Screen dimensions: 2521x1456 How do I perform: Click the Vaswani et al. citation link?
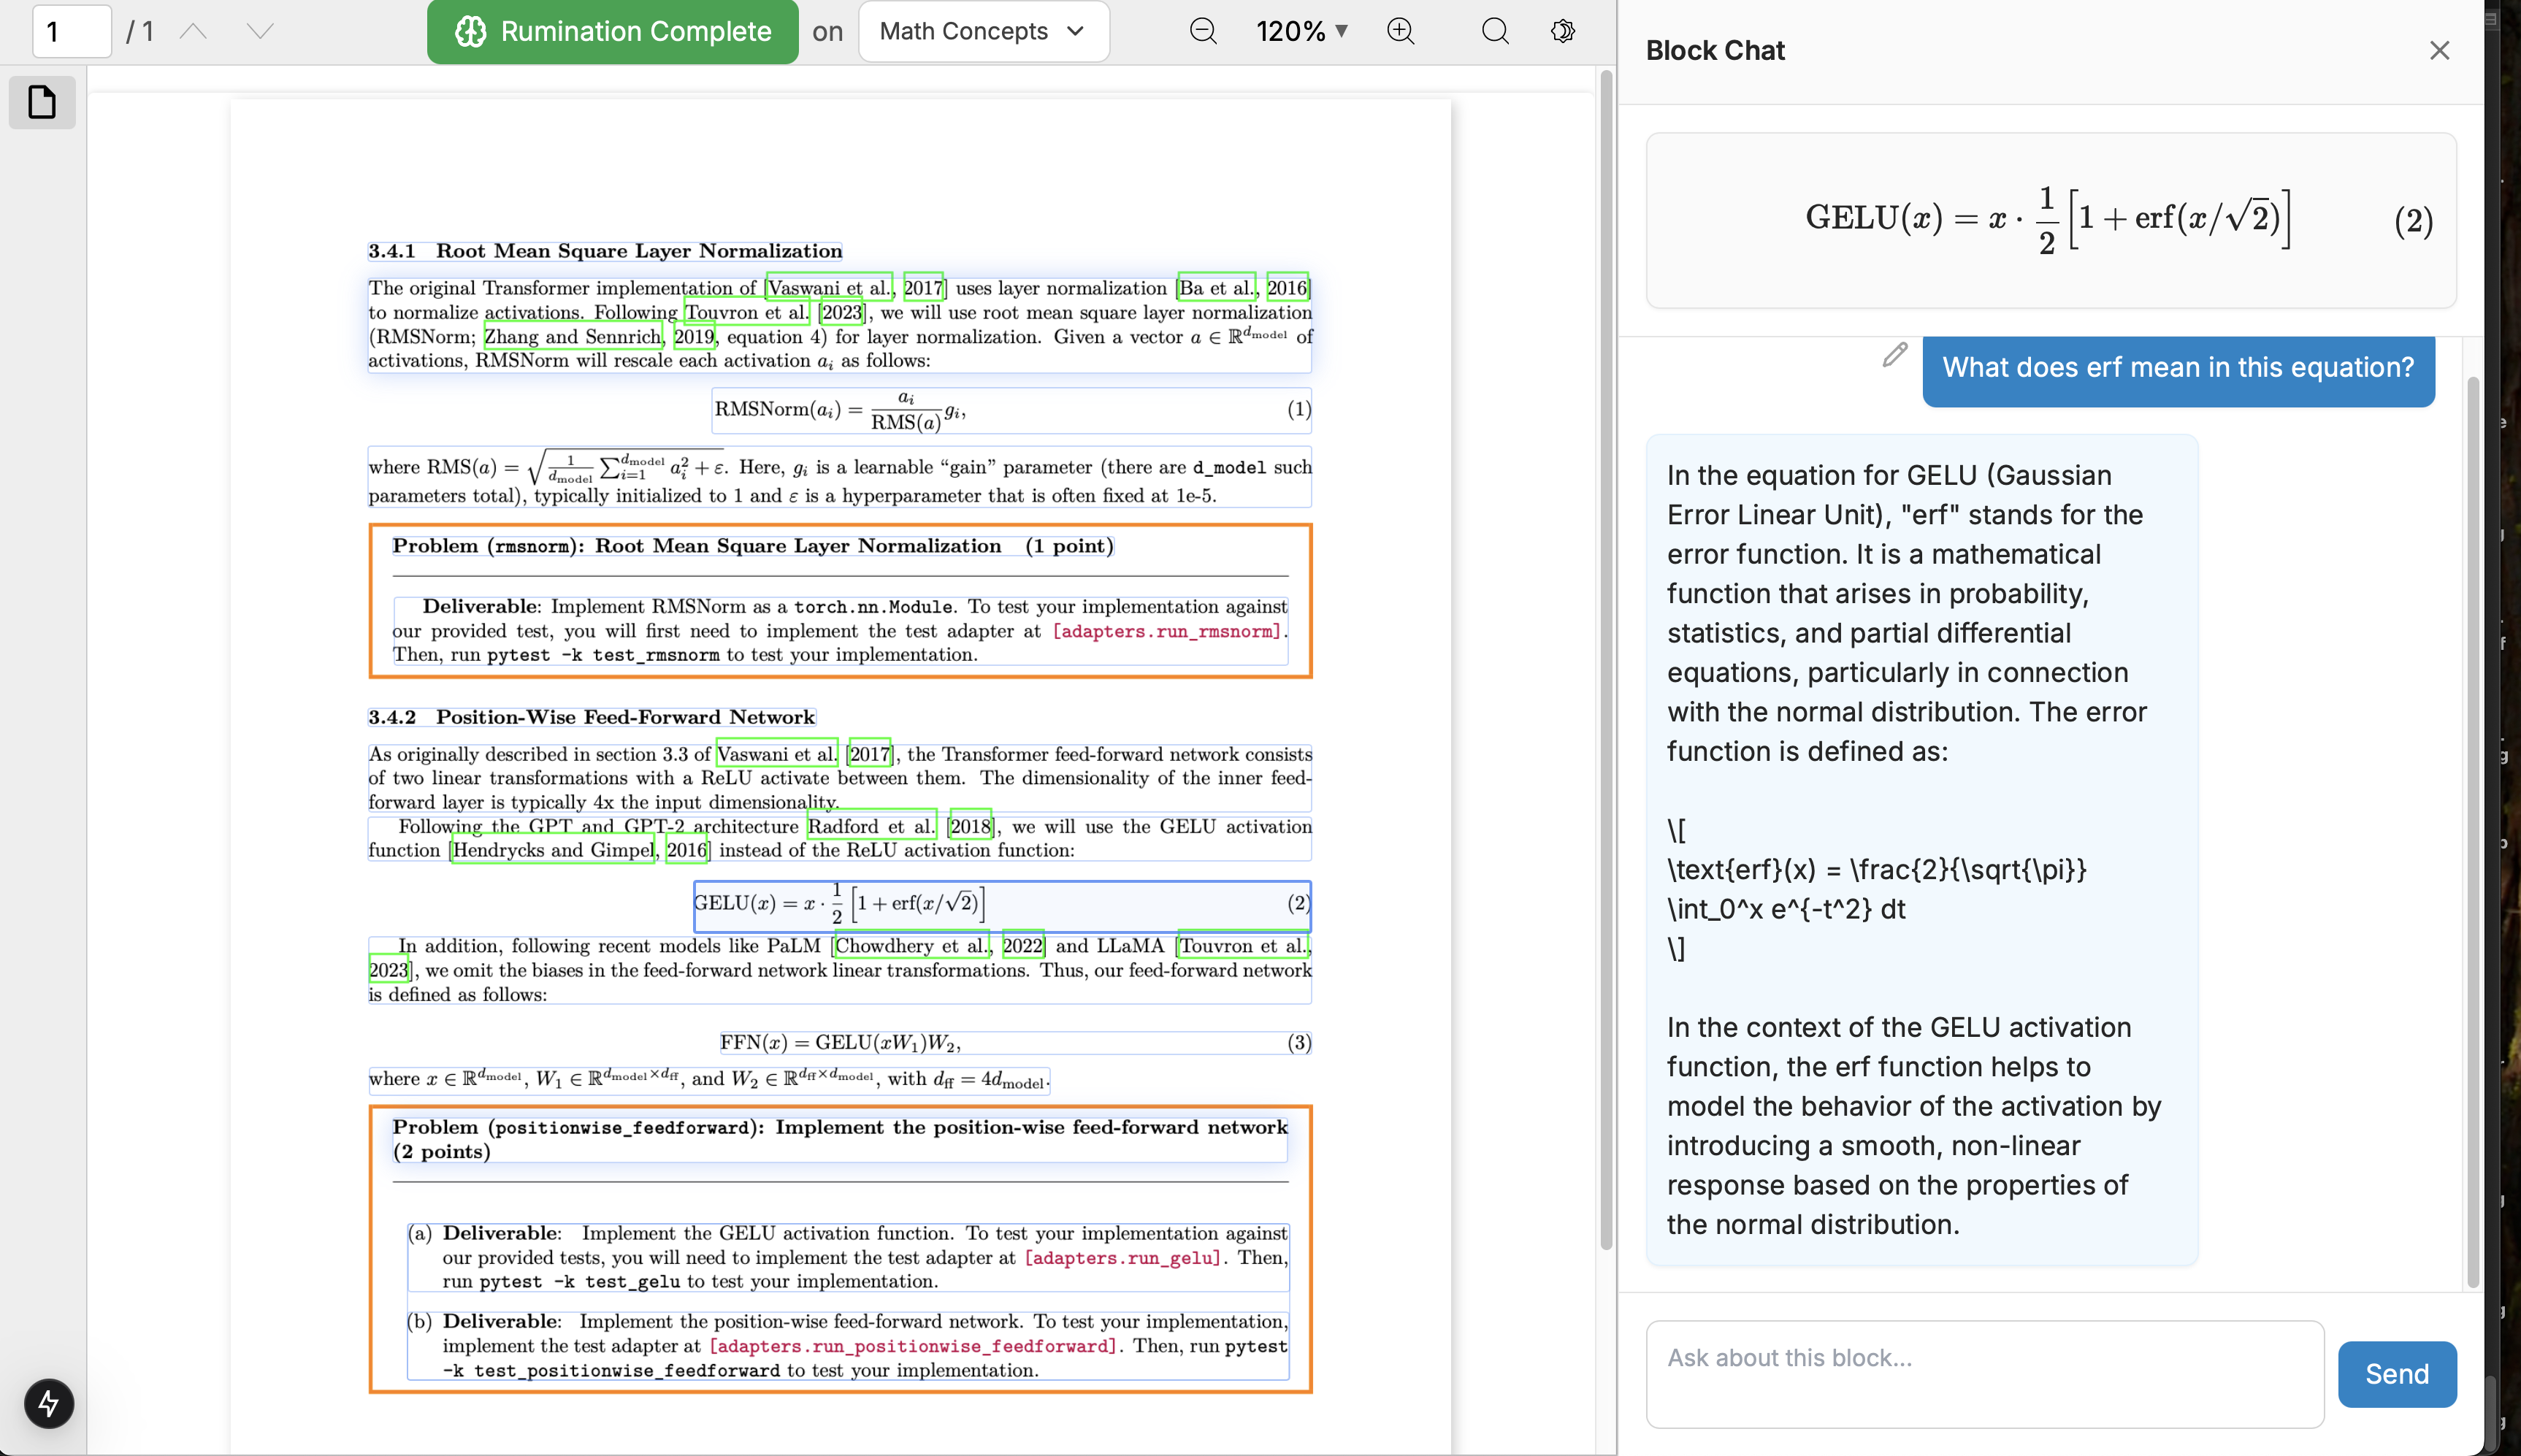tap(828, 288)
